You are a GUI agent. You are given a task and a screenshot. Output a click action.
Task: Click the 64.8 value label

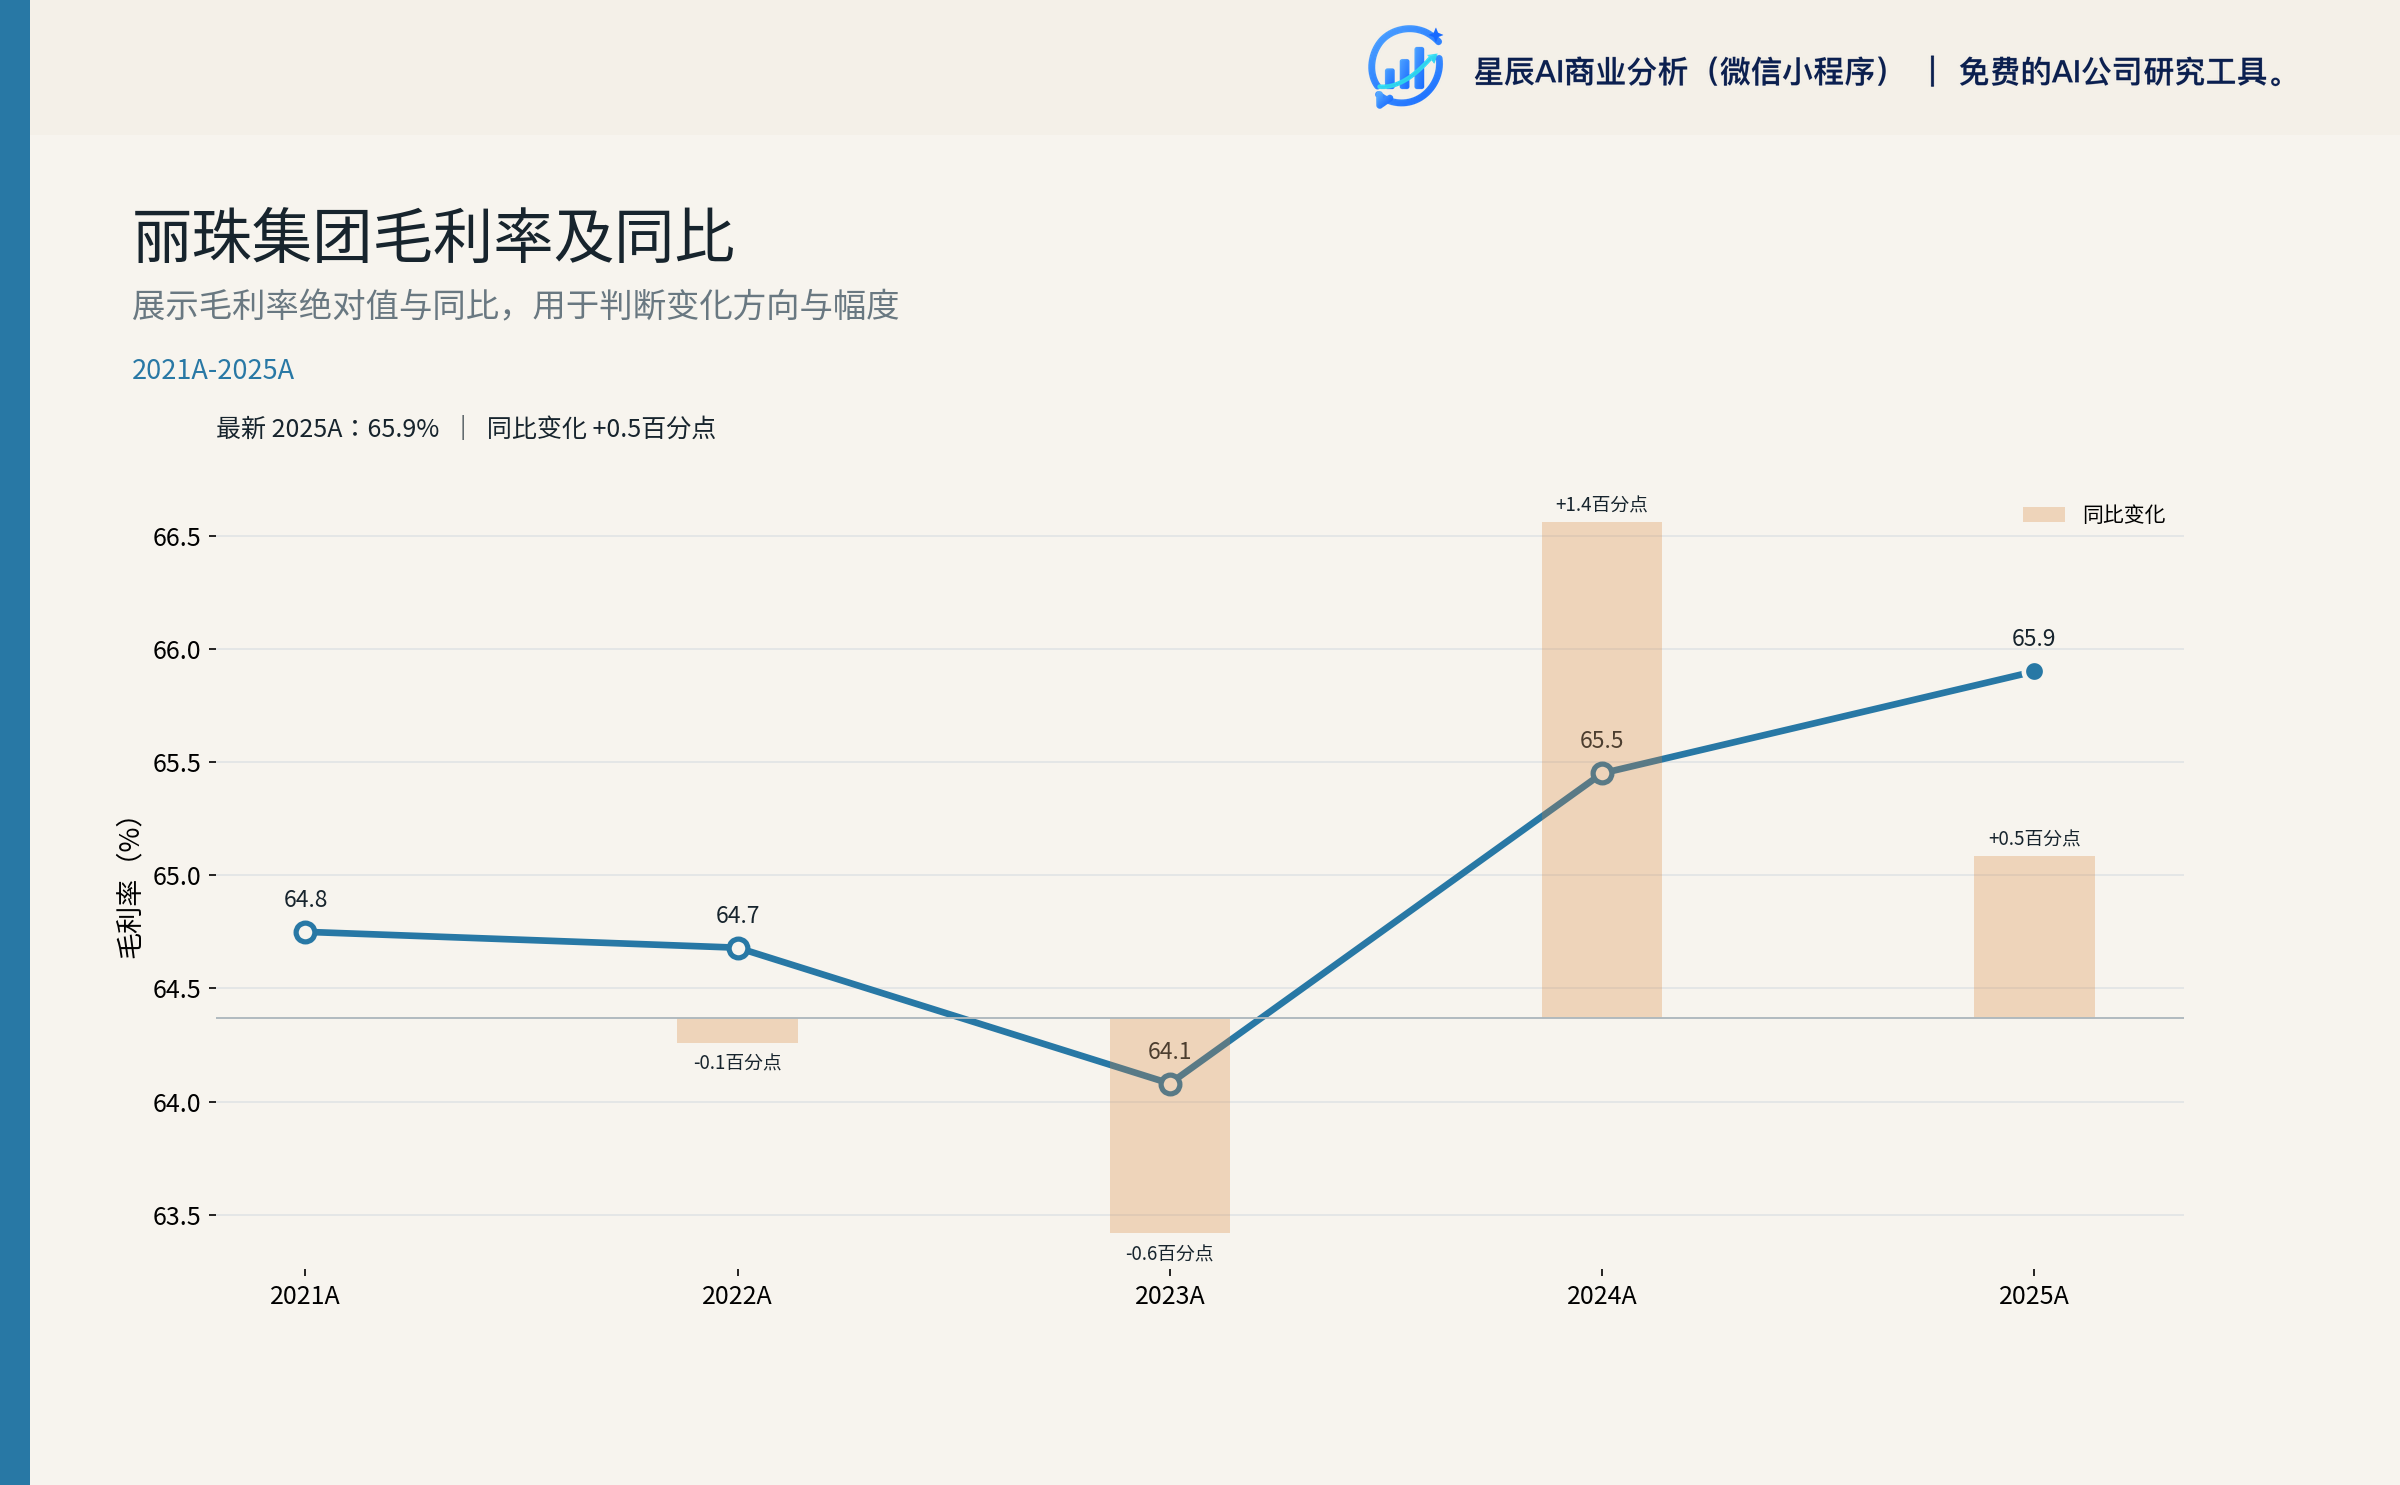pyautogui.click(x=306, y=899)
